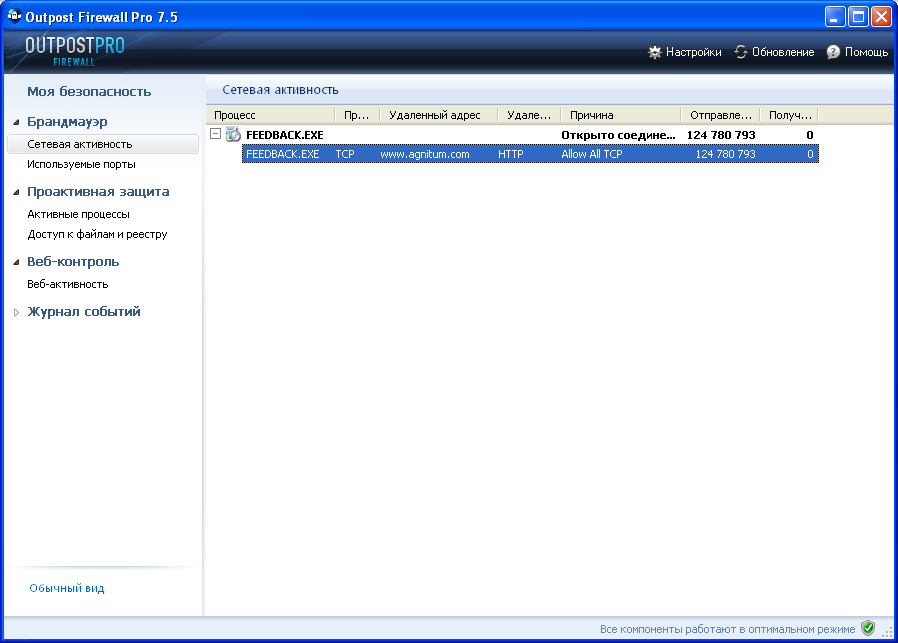Click the Журнал событий heading
Viewport: 898px width, 643px height.
coord(84,311)
